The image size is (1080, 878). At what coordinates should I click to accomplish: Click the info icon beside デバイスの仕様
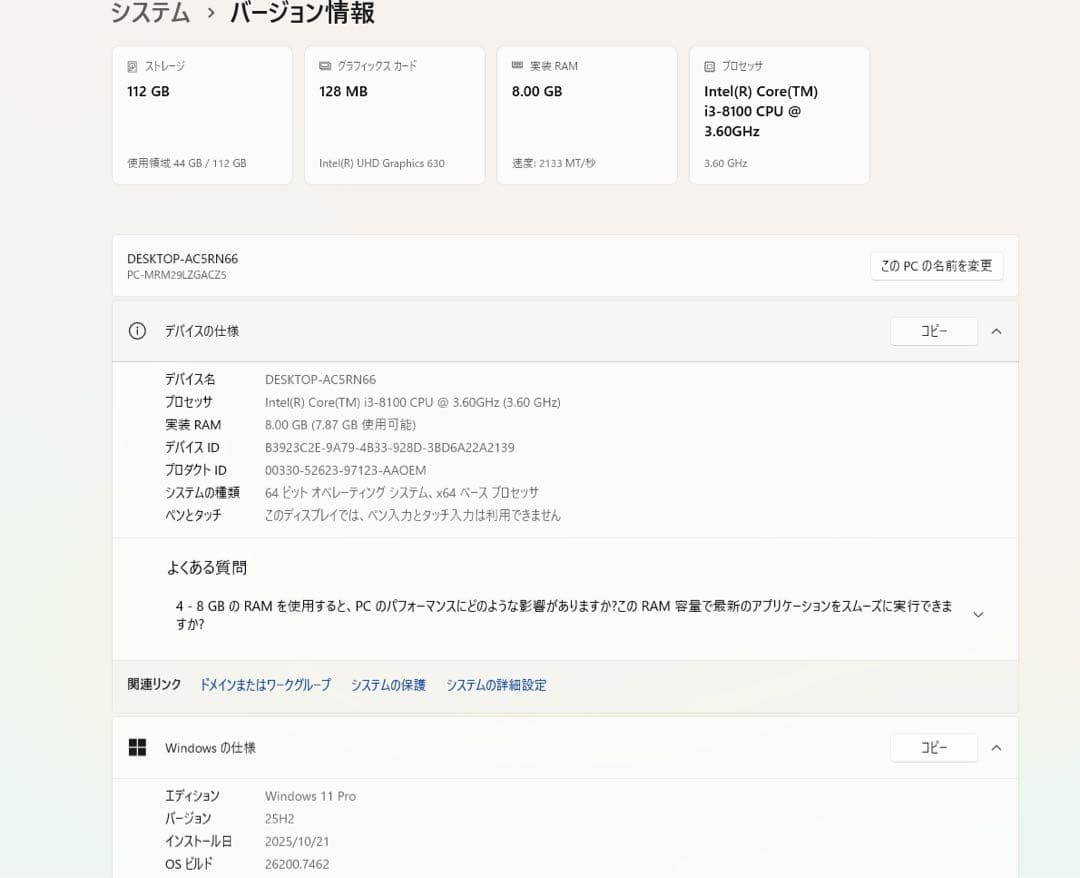point(137,330)
